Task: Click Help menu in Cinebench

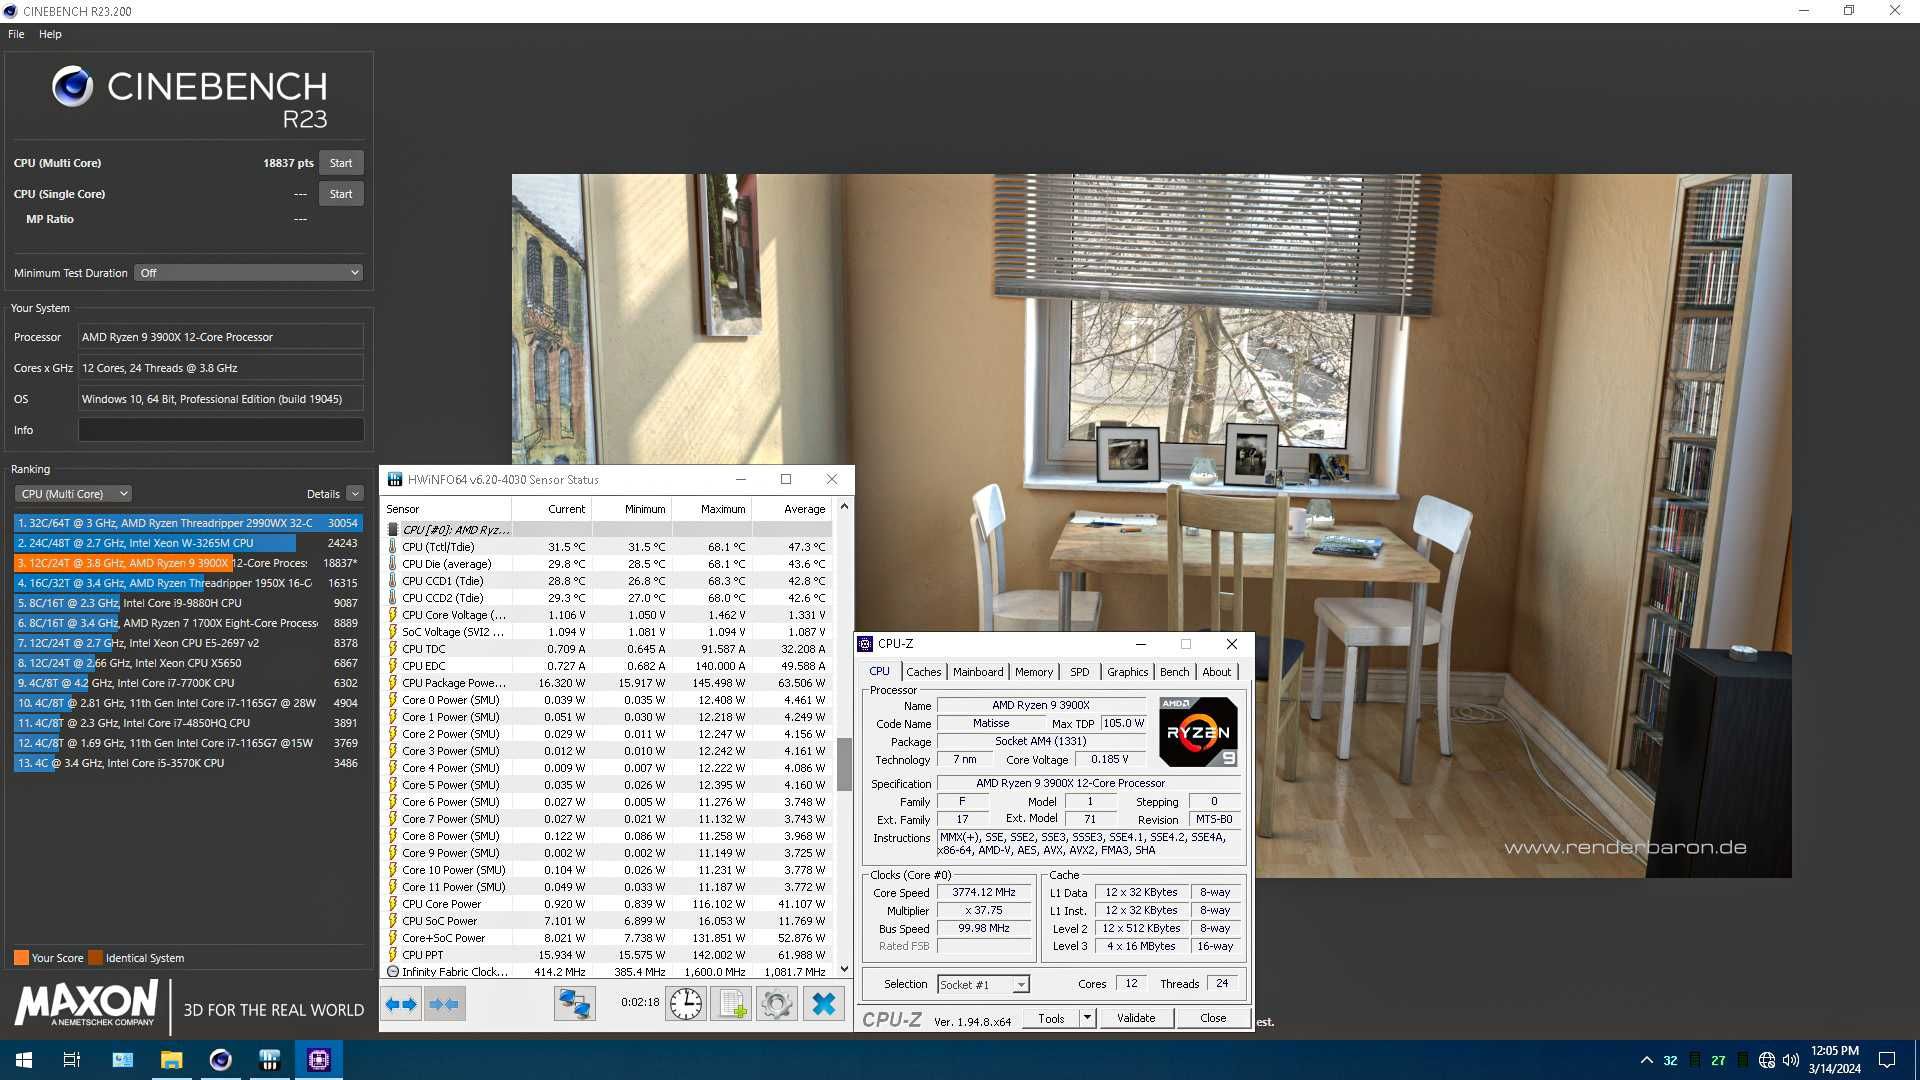Action: tap(49, 33)
